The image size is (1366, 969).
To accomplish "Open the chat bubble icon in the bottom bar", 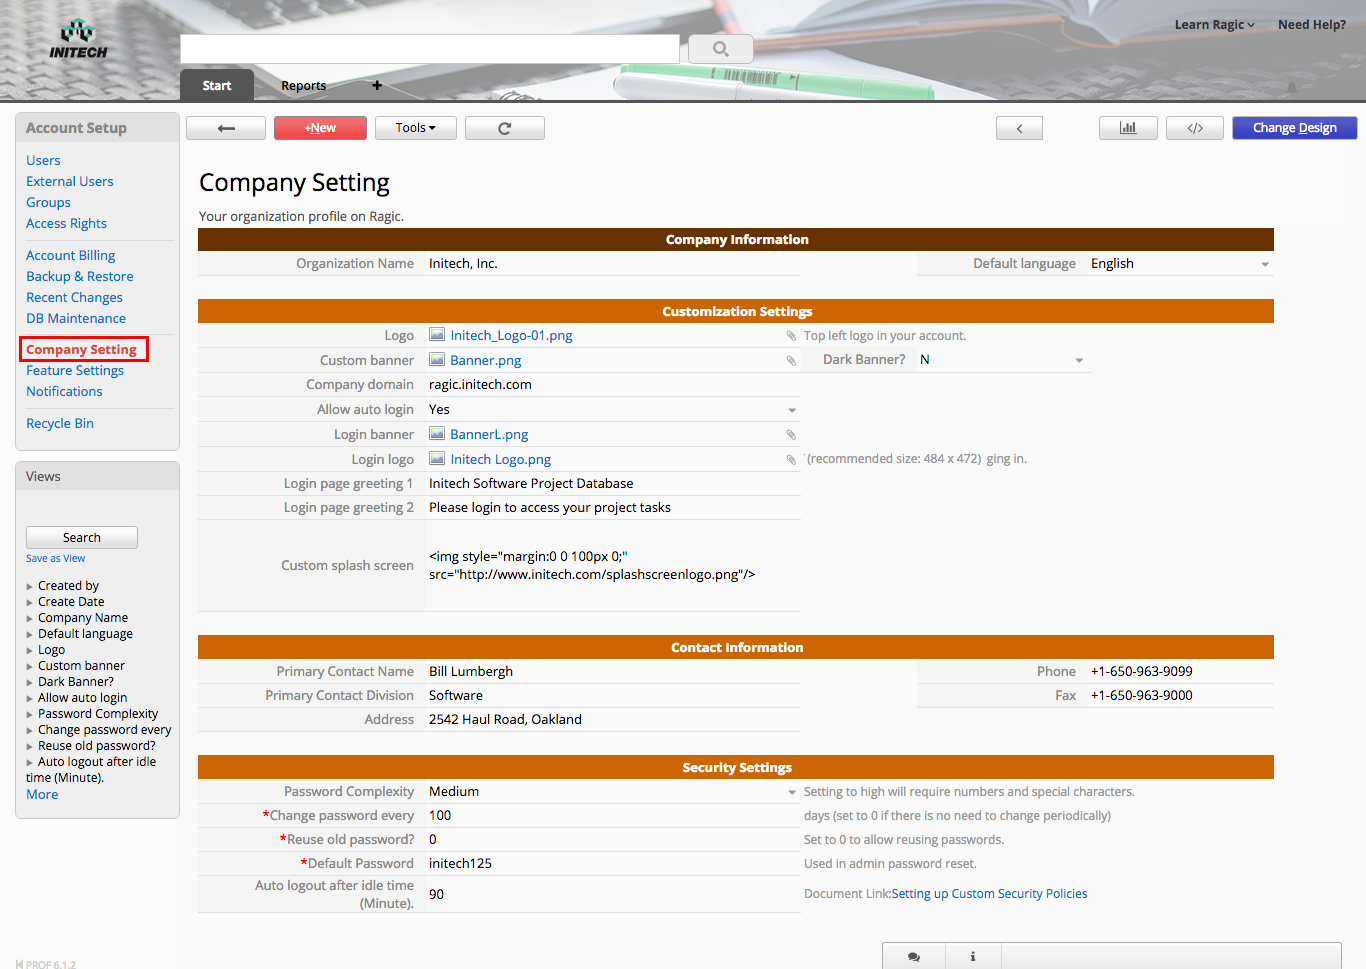I will pyautogui.click(x=914, y=956).
